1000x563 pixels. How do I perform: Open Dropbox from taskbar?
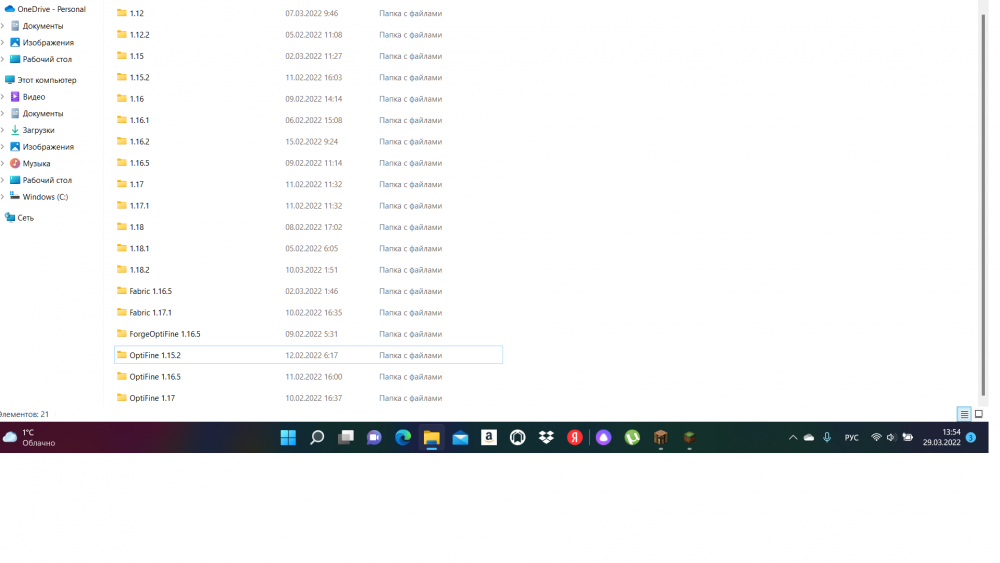(x=547, y=437)
